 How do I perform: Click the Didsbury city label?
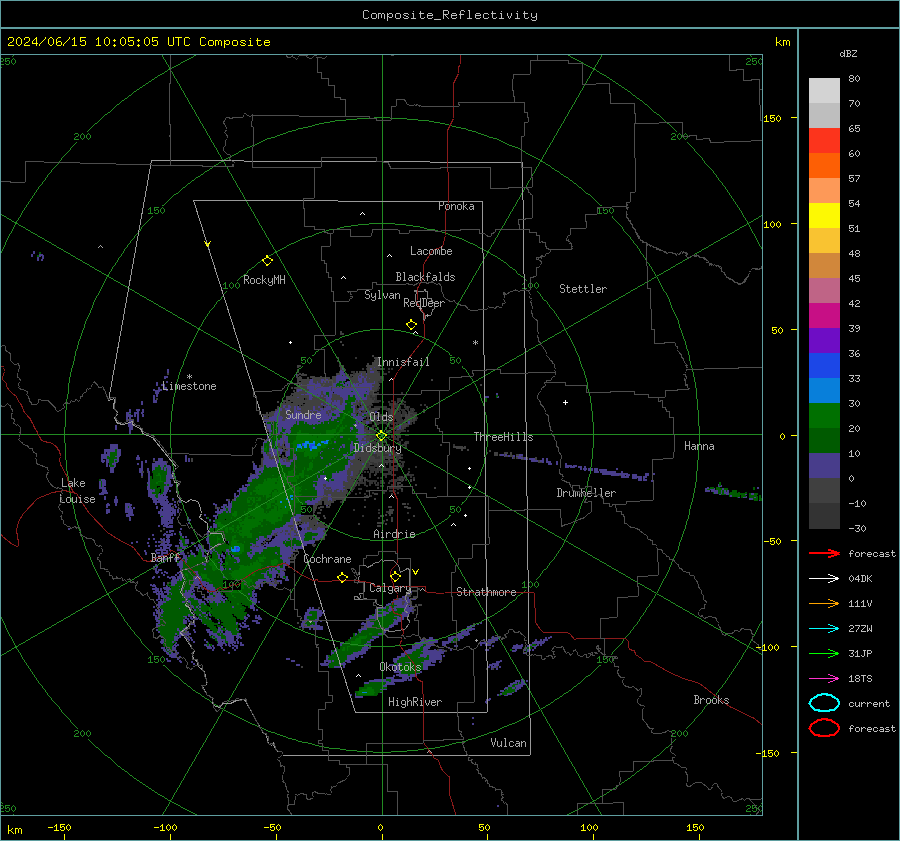[378, 448]
